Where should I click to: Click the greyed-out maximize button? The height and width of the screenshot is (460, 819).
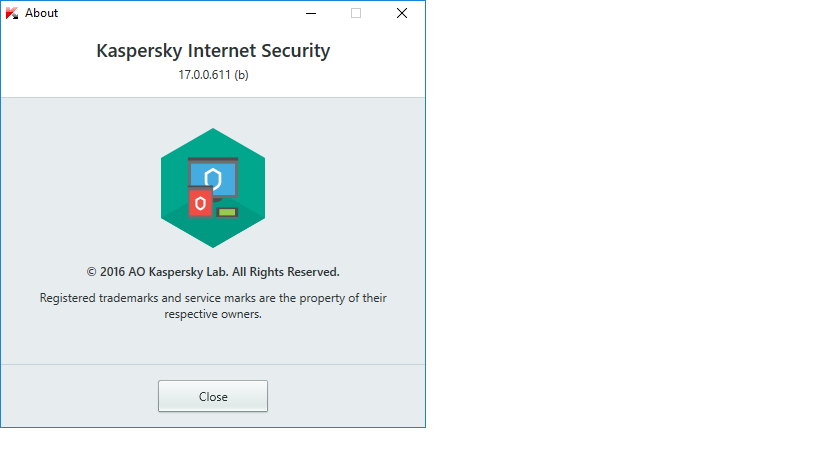coord(356,13)
